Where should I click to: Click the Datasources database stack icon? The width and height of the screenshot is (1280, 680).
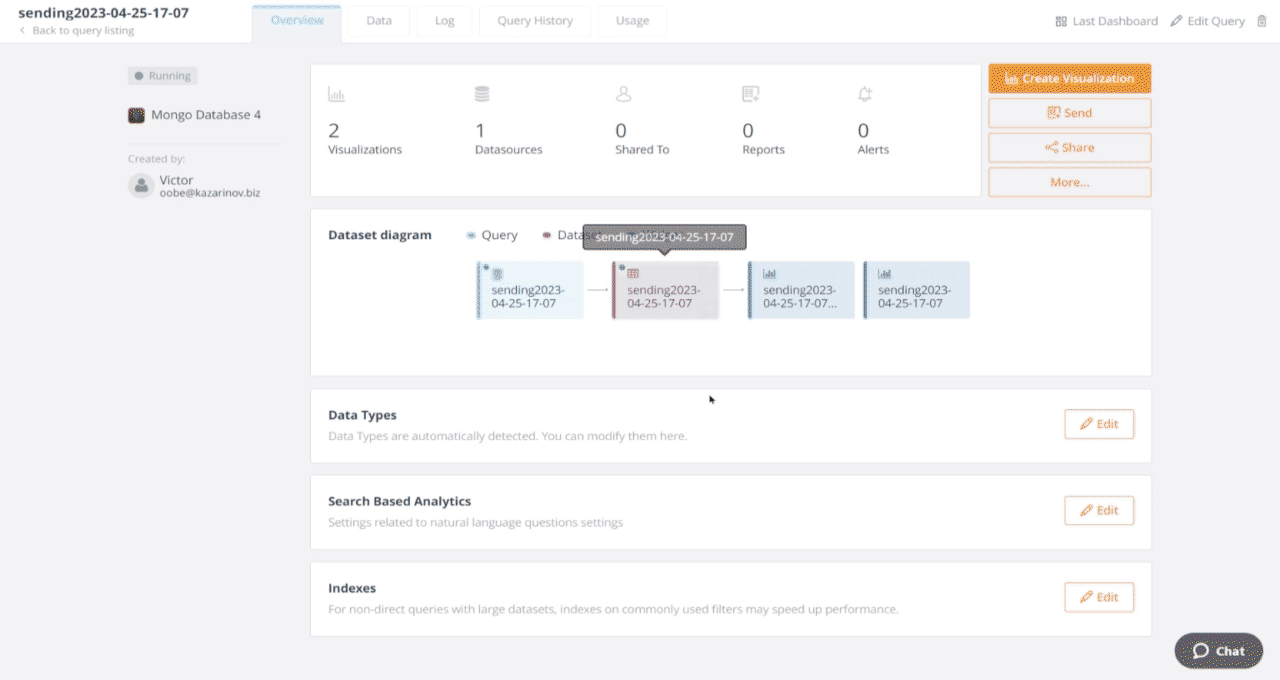point(482,94)
